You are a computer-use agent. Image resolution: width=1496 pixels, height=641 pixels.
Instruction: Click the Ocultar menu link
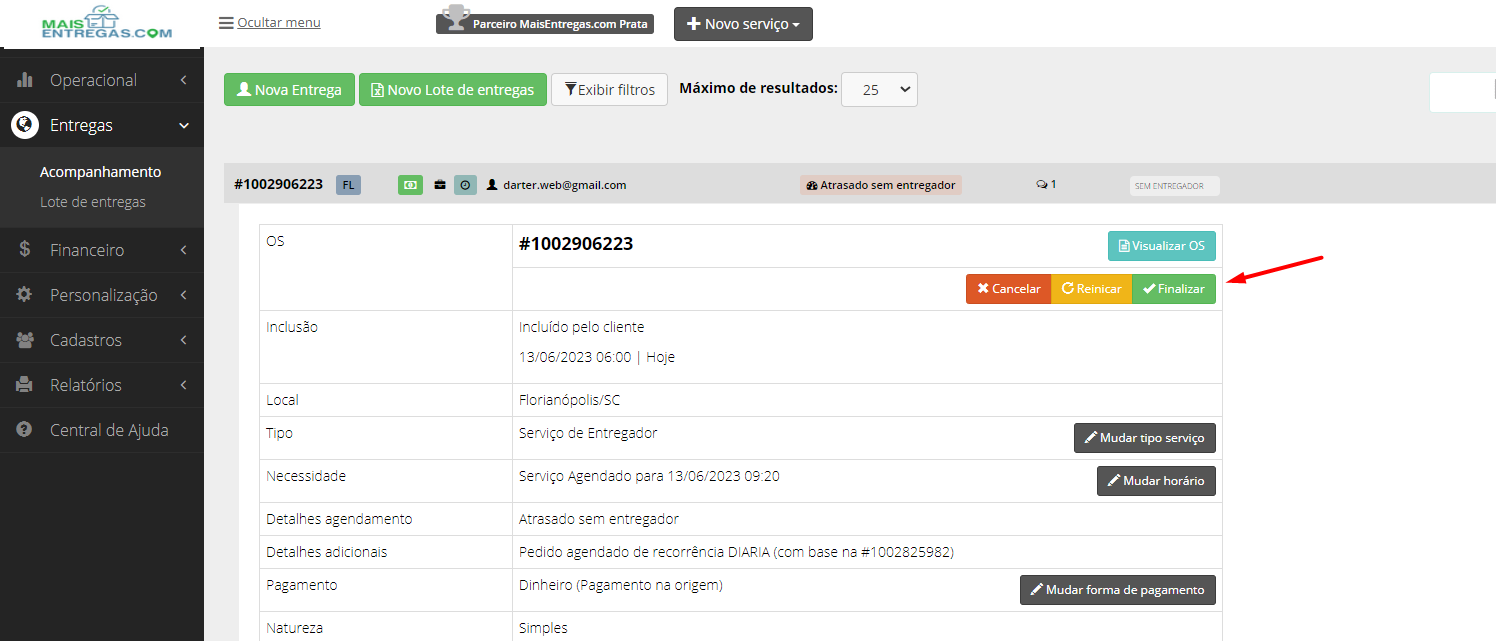pos(279,23)
